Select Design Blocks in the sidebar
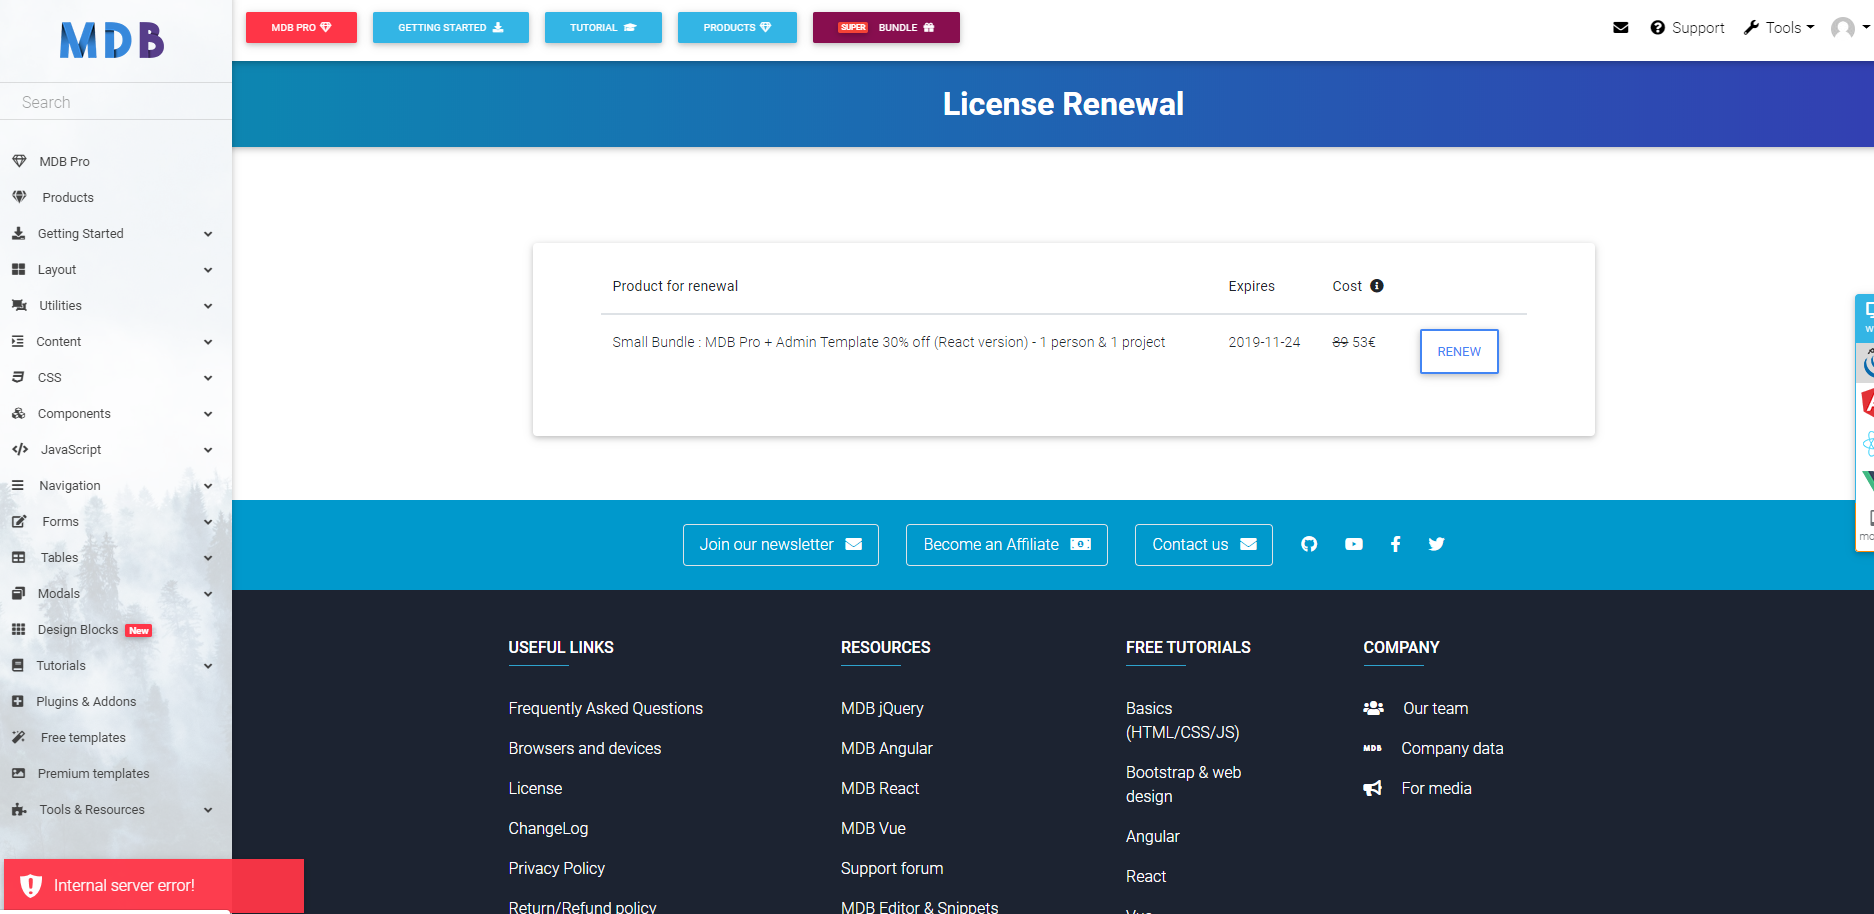The width and height of the screenshot is (1874, 914). [78, 629]
